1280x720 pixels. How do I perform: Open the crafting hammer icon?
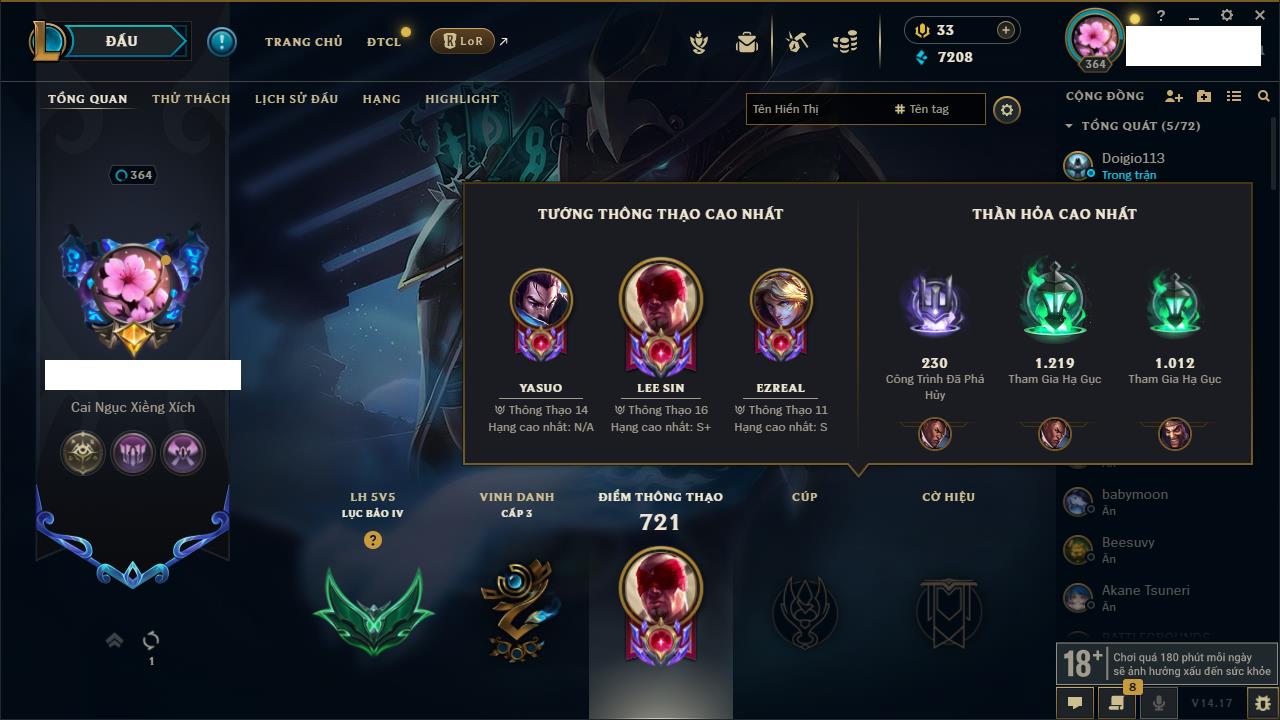pos(797,42)
